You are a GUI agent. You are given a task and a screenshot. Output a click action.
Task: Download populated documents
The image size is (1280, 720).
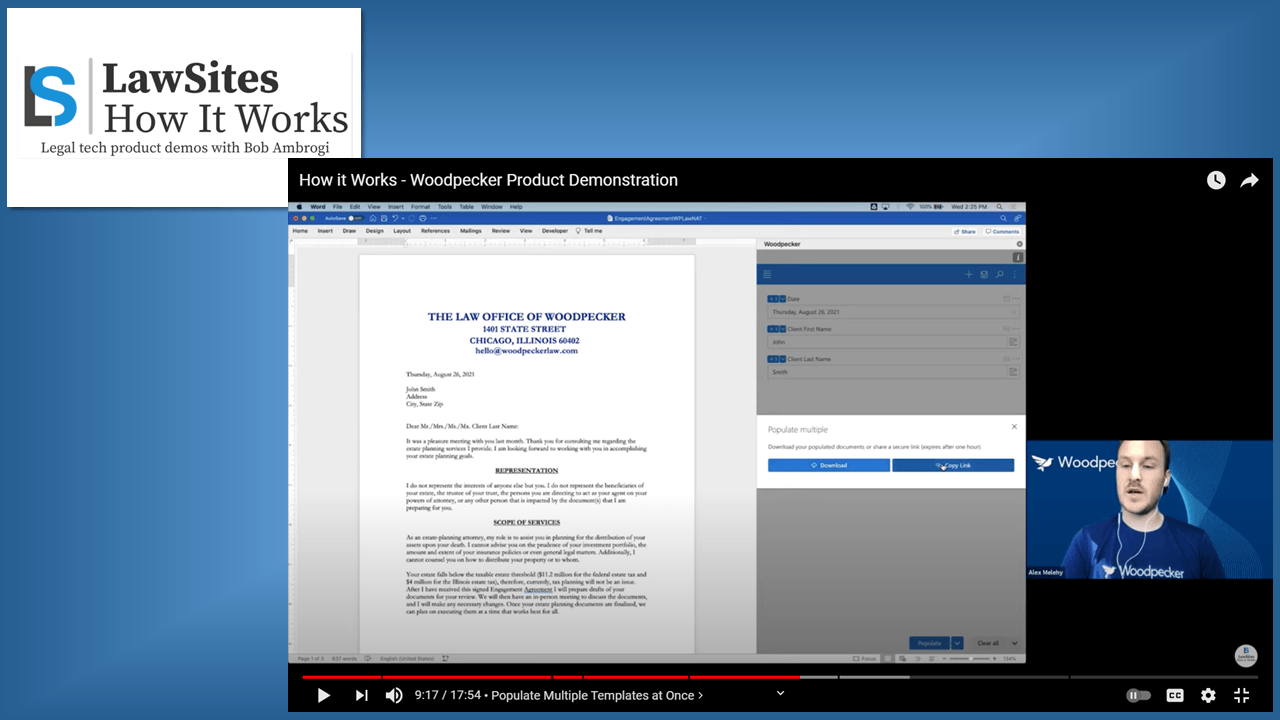[828, 465]
